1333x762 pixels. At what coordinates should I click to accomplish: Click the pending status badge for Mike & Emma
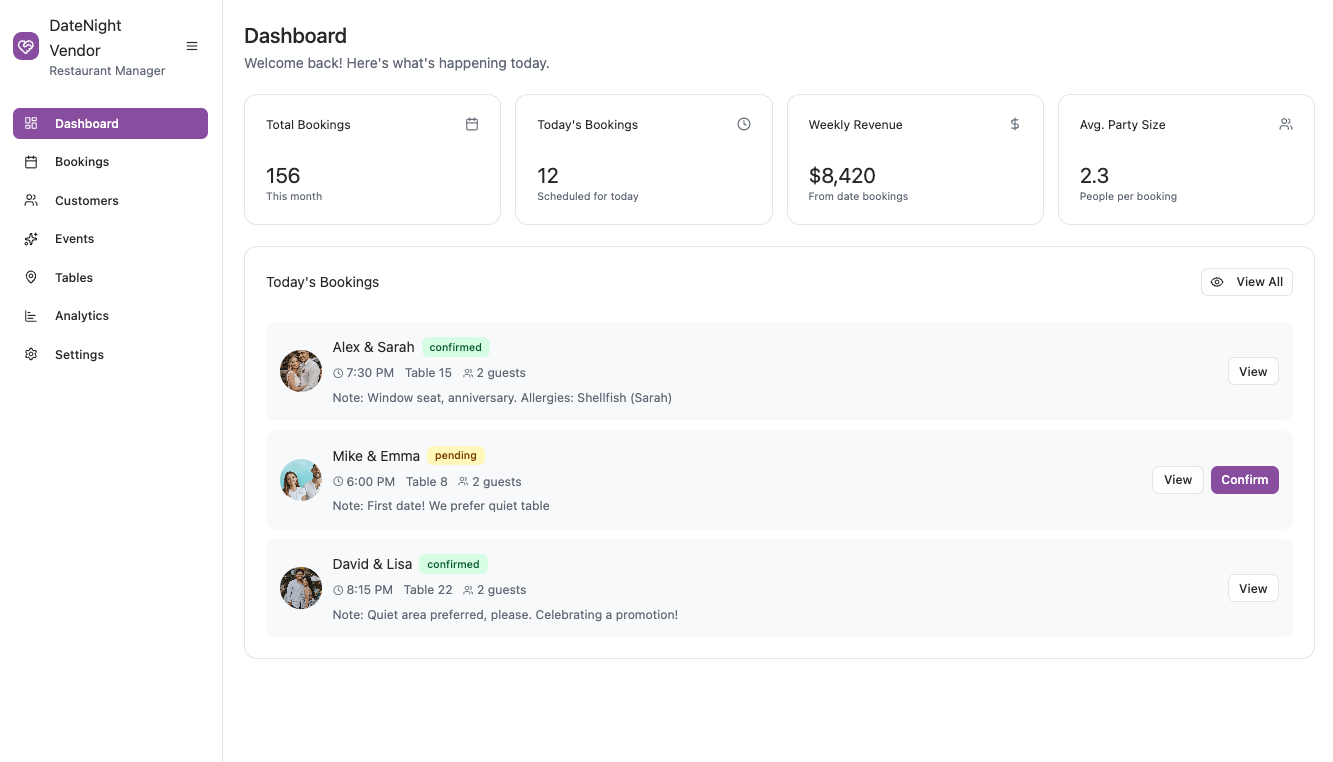pyautogui.click(x=456, y=455)
